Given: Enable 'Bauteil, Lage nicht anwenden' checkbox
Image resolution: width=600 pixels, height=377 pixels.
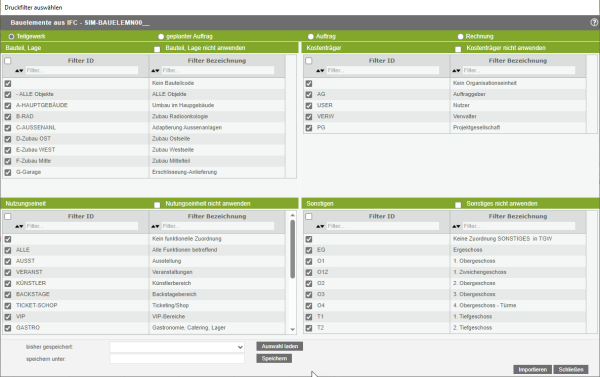Looking at the screenshot, I should coord(157,49).
